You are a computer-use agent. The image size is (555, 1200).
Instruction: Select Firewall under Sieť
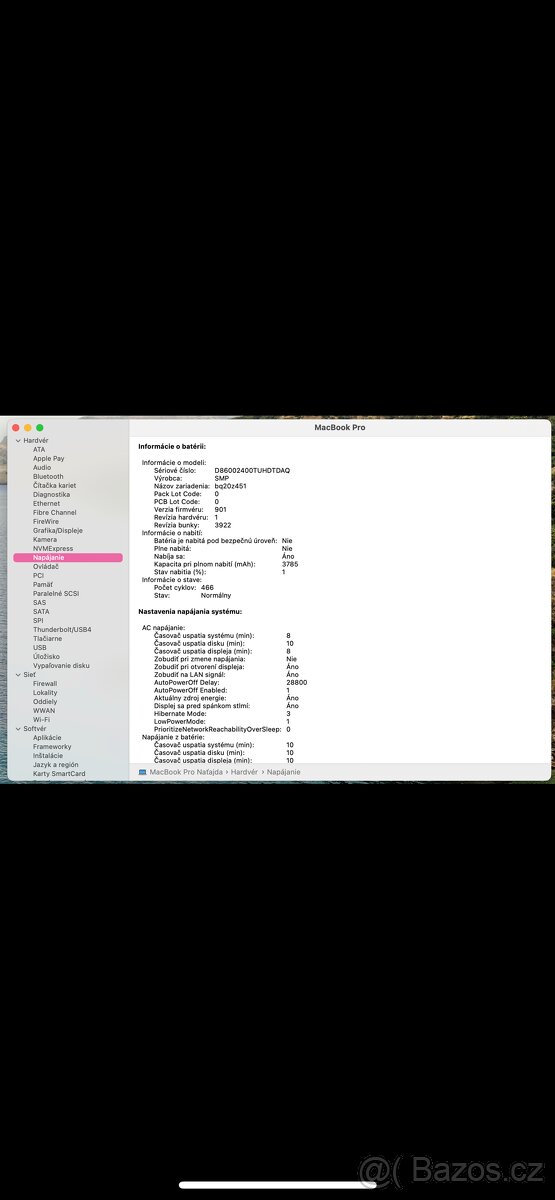click(45, 684)
